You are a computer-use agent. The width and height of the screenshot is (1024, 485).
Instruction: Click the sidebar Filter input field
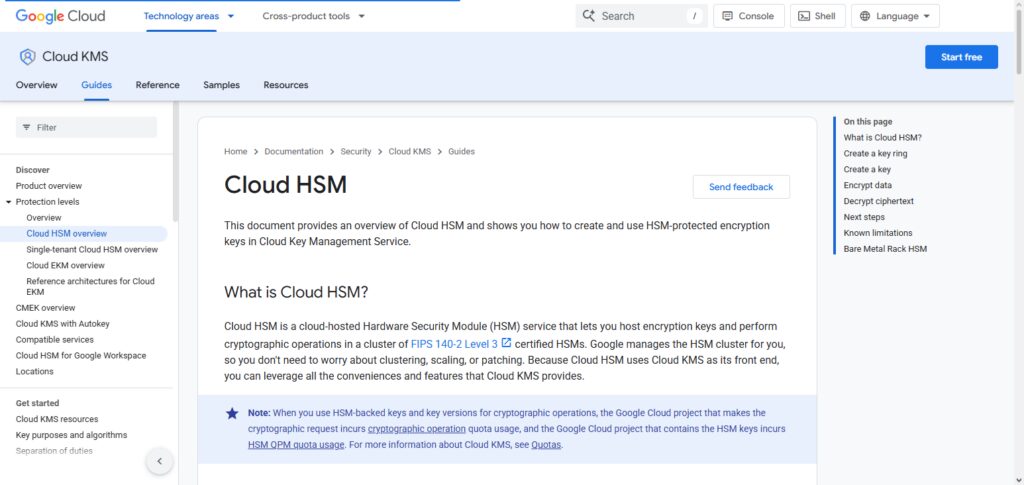pos(86,127)
